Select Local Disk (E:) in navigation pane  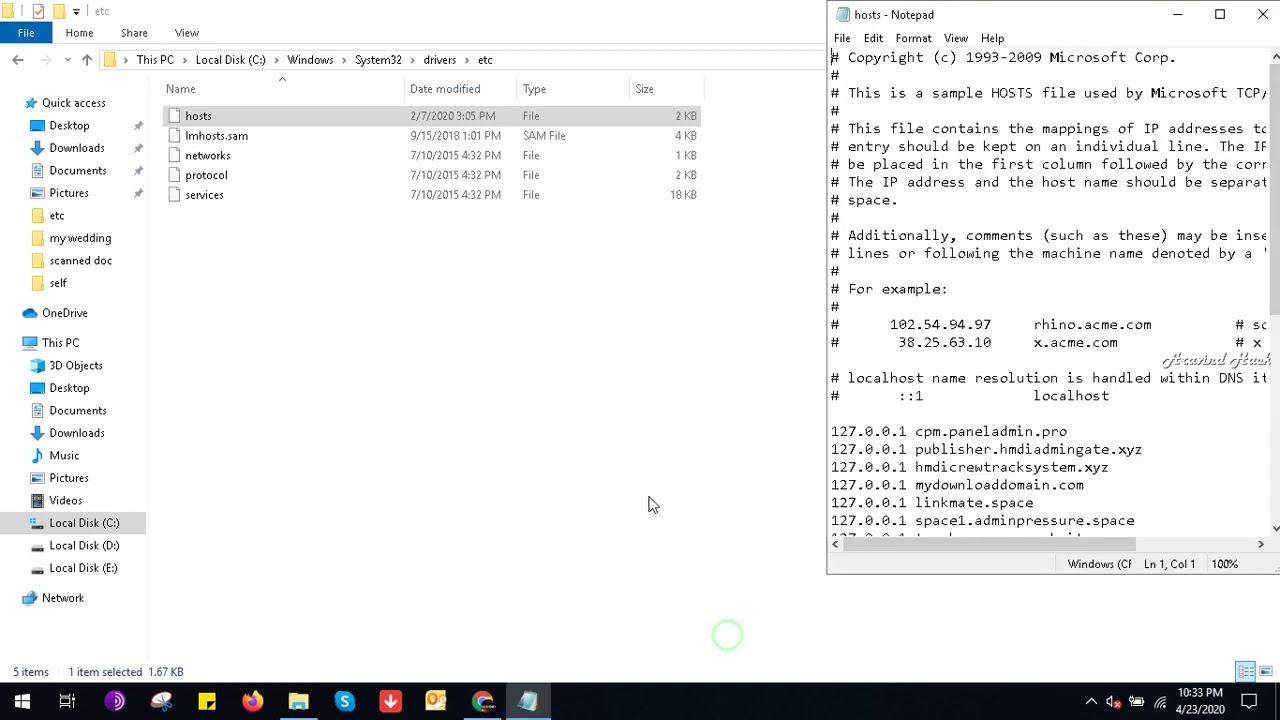[83, 568]
